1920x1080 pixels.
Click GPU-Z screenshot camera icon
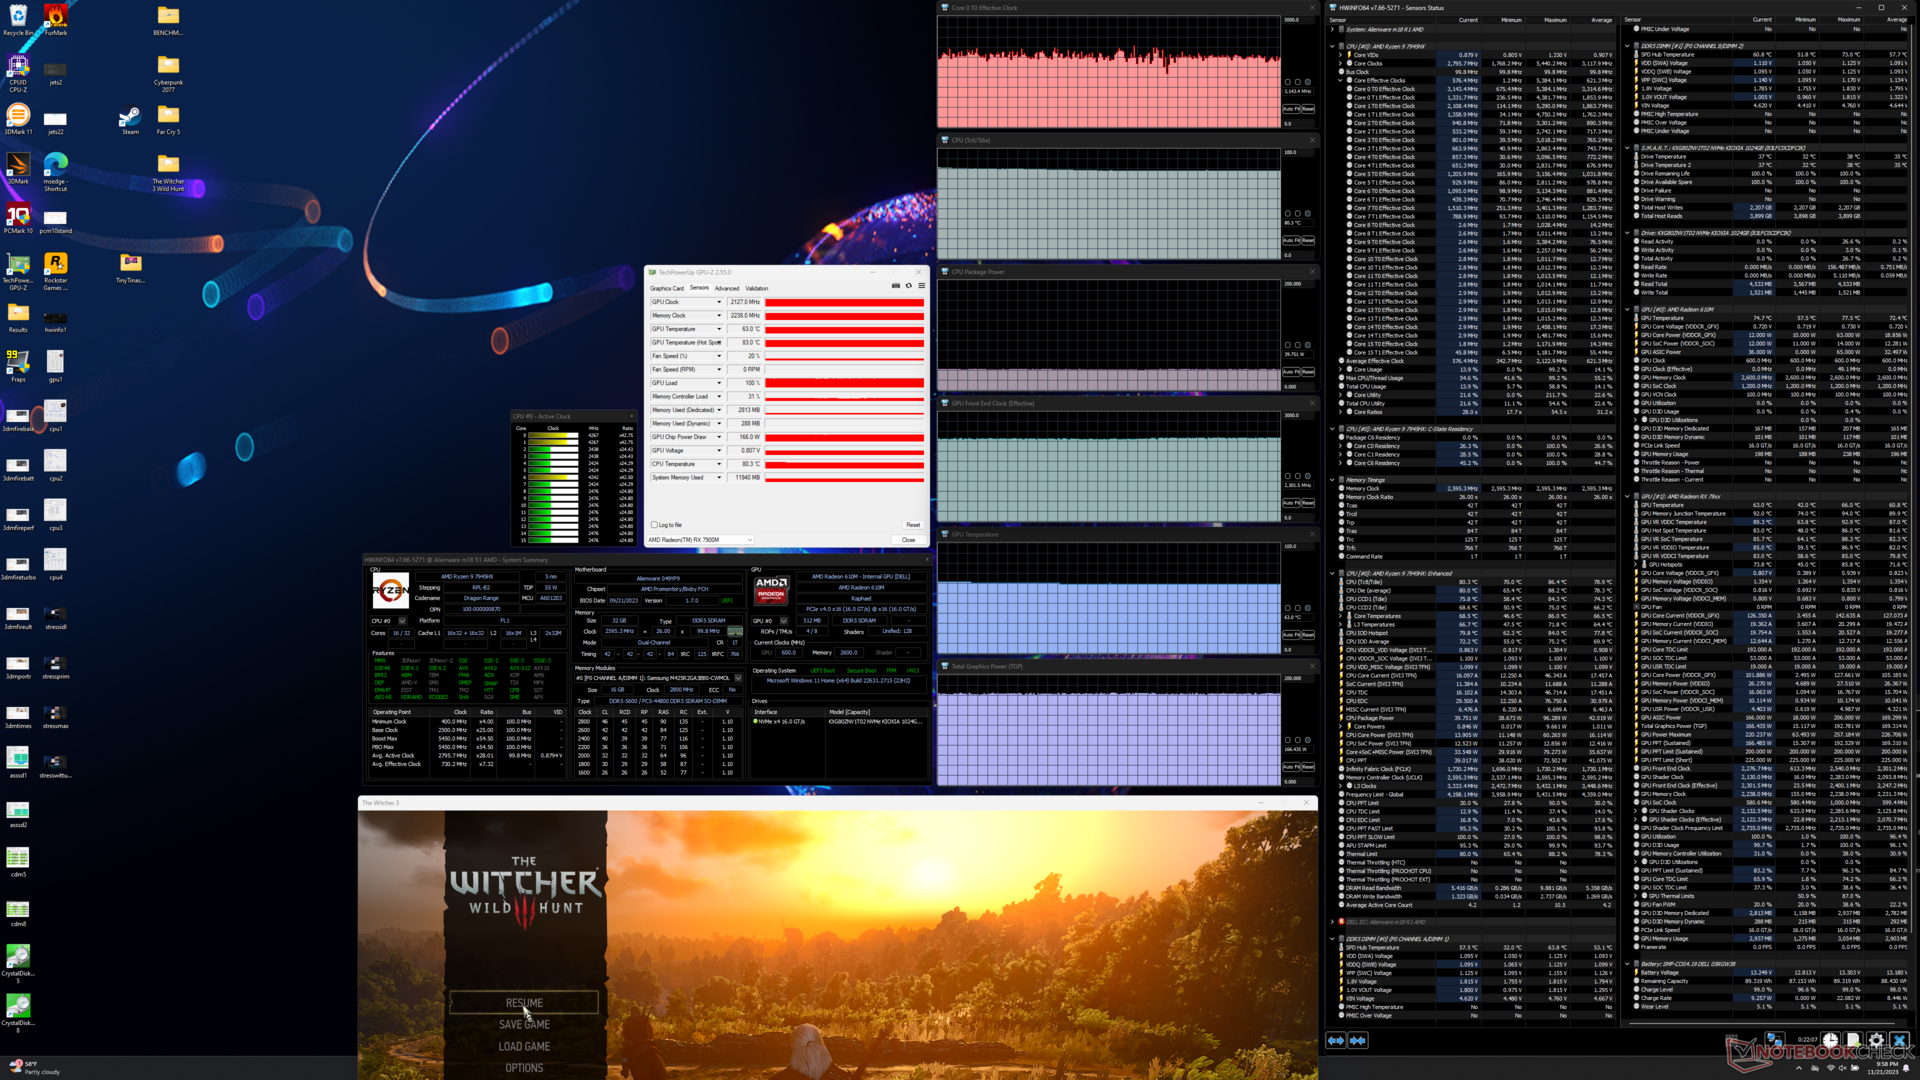pos(896,286)
